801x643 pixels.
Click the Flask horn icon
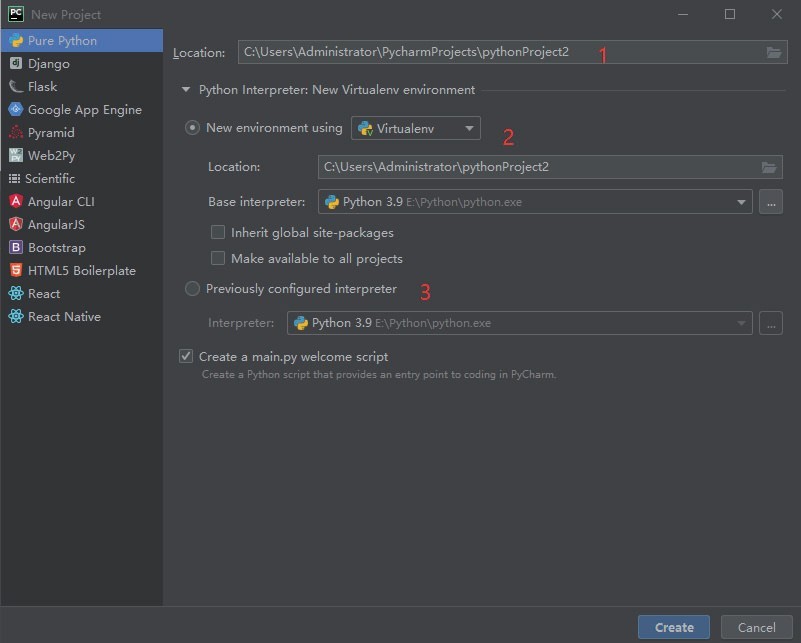pos(16,86)
